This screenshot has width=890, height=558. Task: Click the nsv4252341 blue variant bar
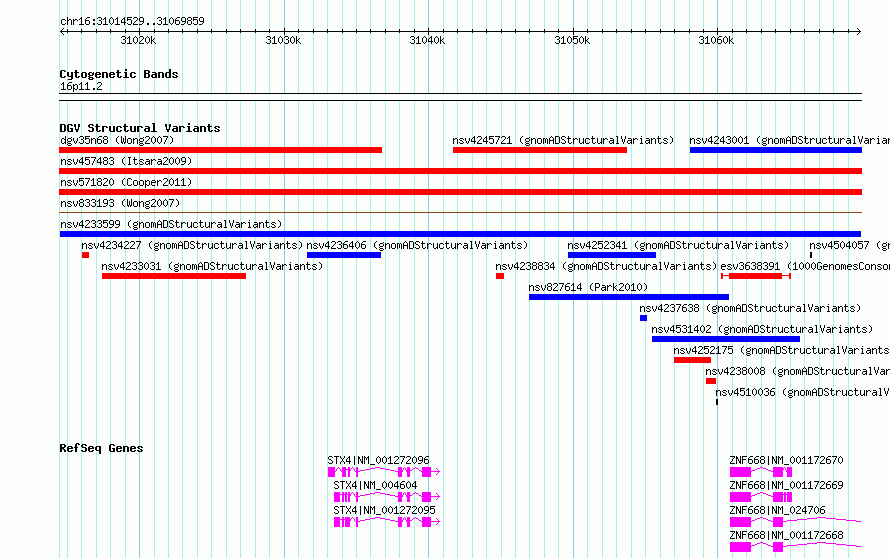(x=612, y=255)
